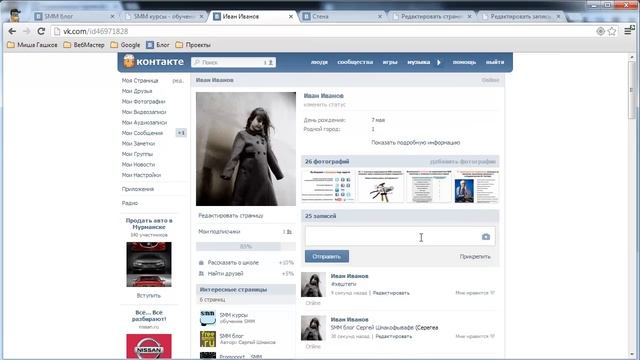Open the Миша Гашков bookmarks folder

[32, 45]
